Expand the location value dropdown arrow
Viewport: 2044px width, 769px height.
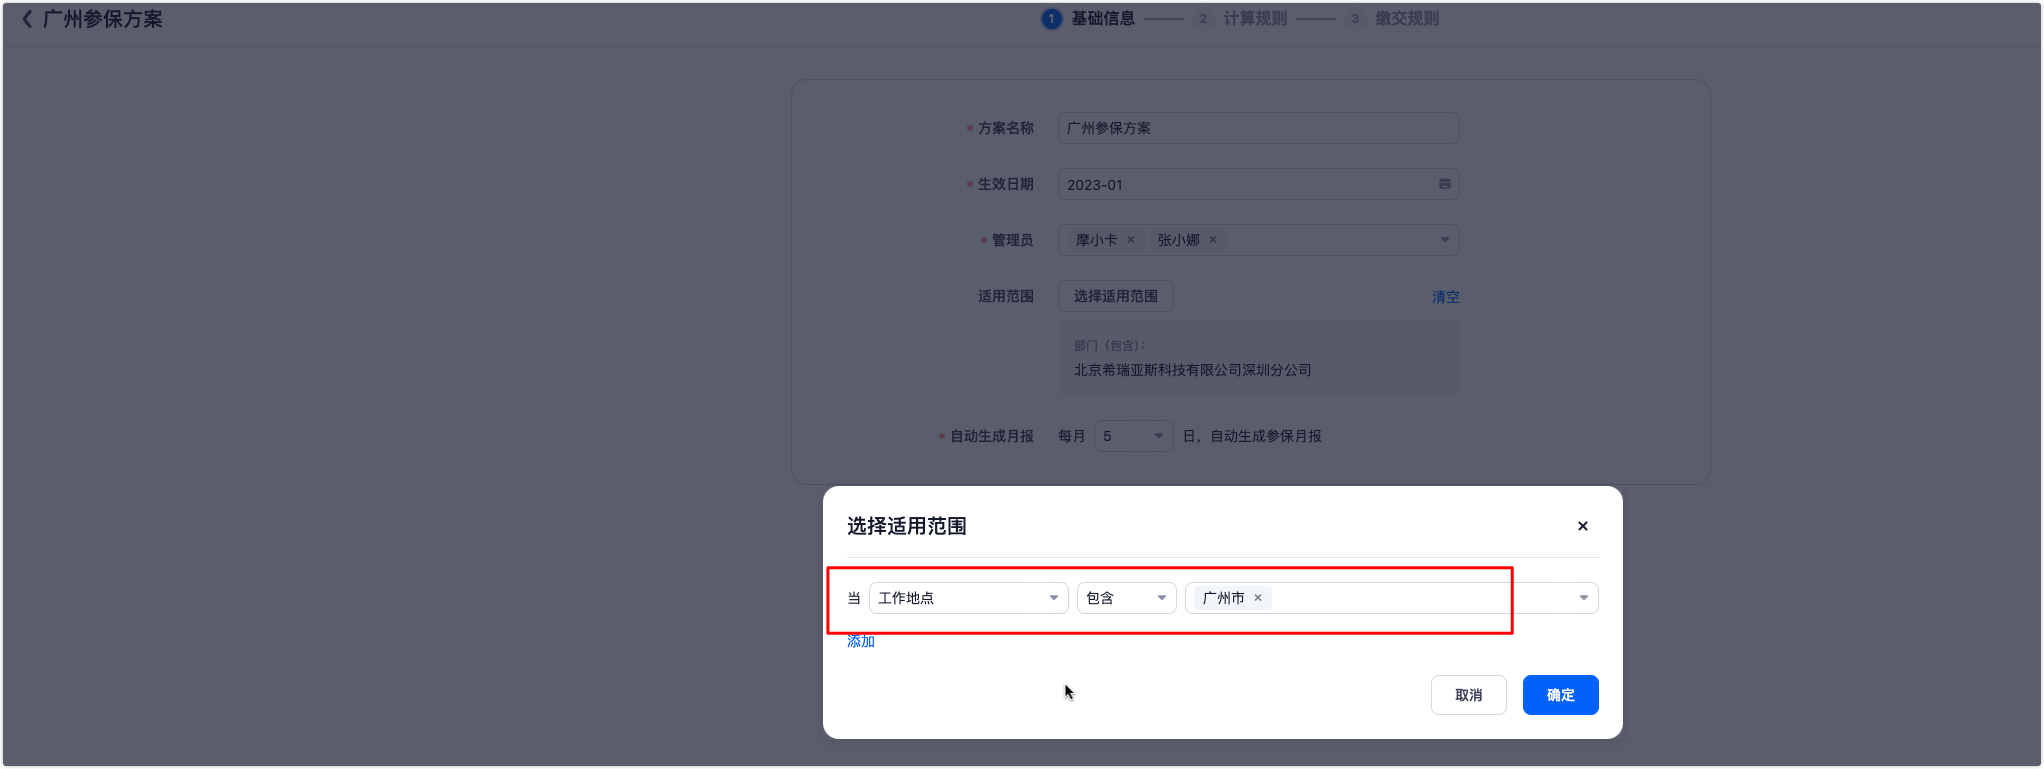[1583, 598]
